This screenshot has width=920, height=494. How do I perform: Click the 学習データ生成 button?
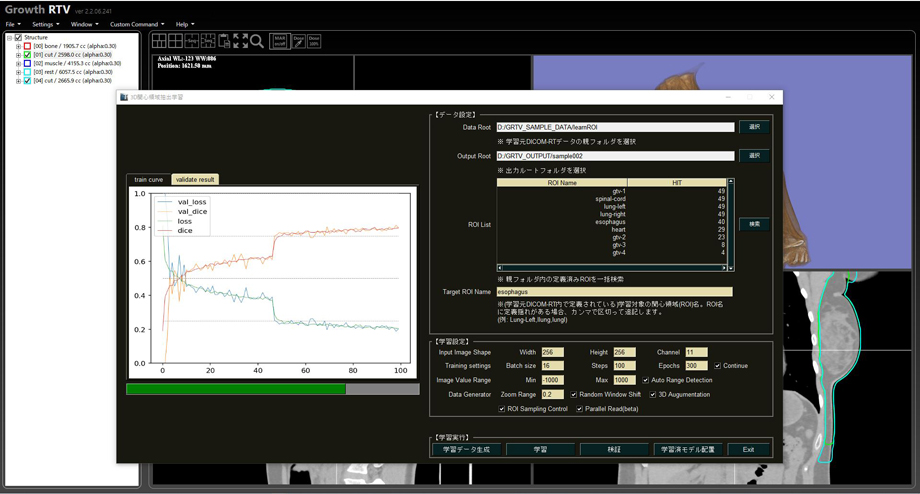(x=466, y=449)
